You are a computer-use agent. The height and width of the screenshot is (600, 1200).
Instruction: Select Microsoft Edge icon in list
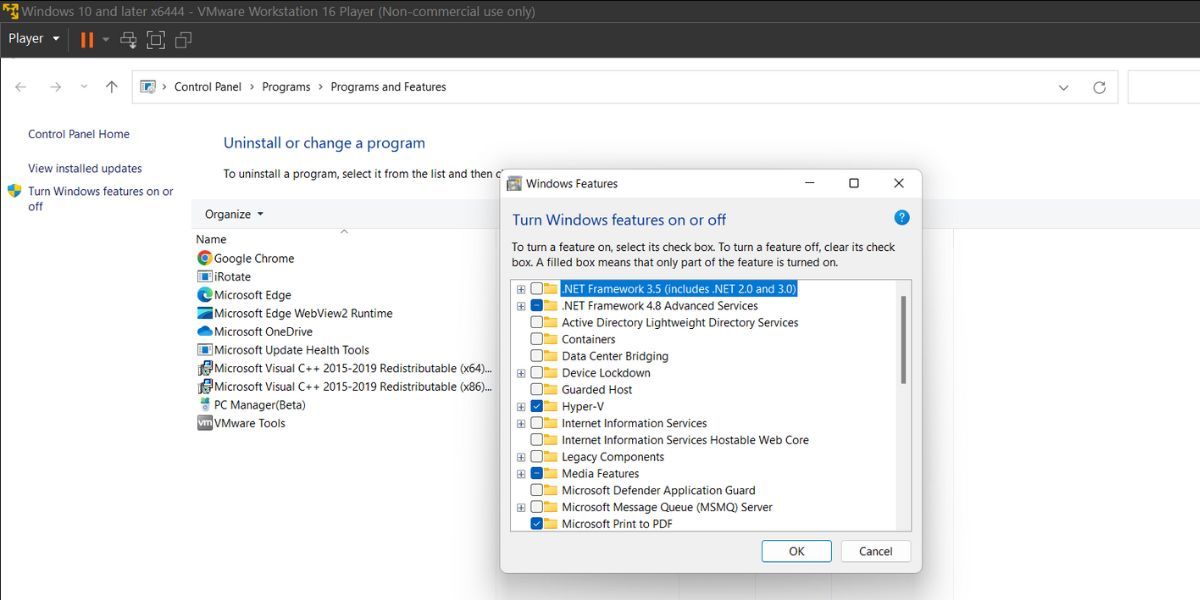(205, 295)
